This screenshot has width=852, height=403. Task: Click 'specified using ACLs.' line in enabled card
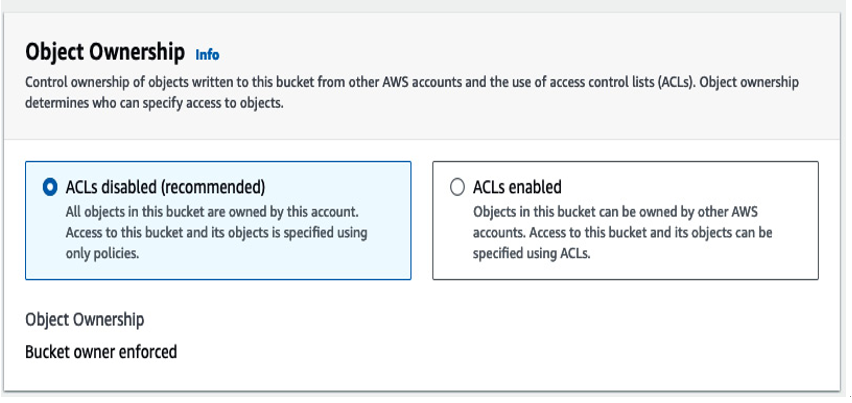coord(531,254)
